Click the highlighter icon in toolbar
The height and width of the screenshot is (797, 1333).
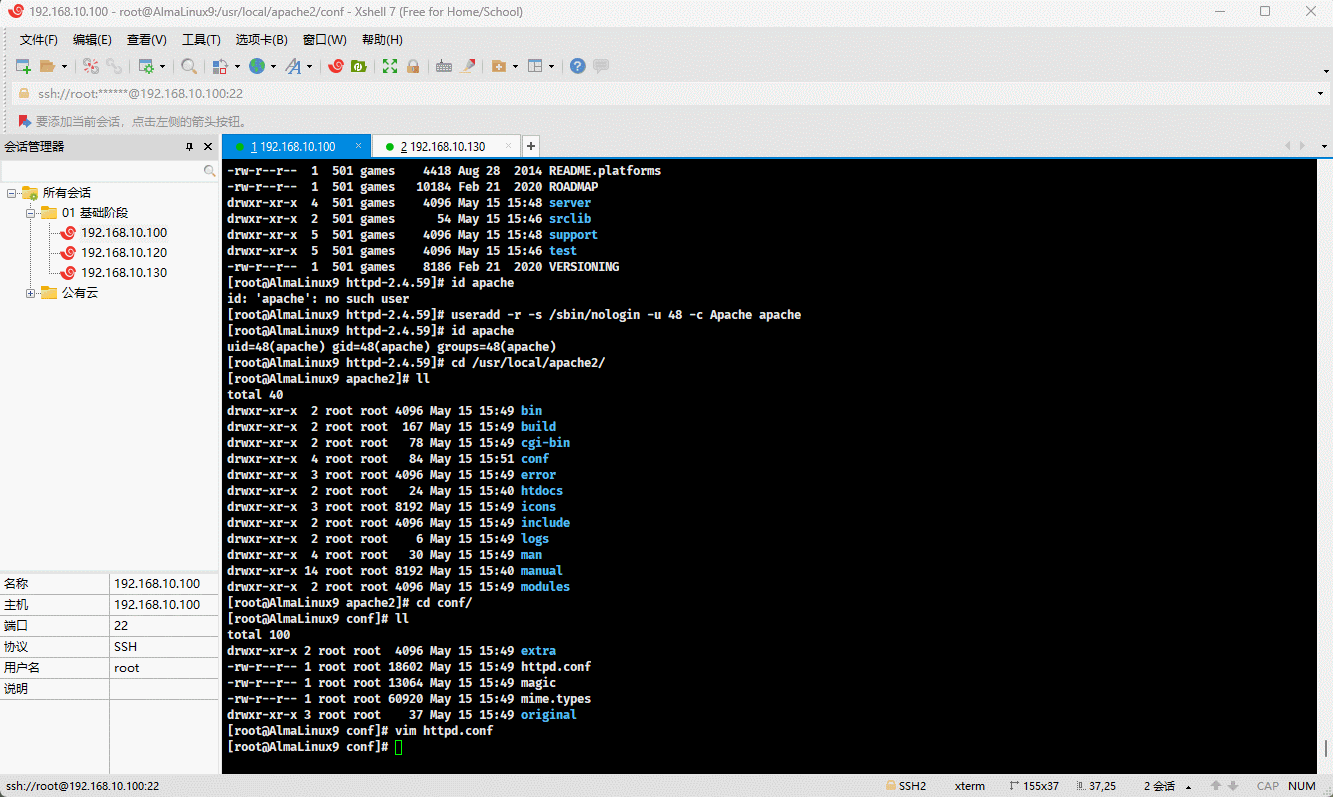click(467, 66)
